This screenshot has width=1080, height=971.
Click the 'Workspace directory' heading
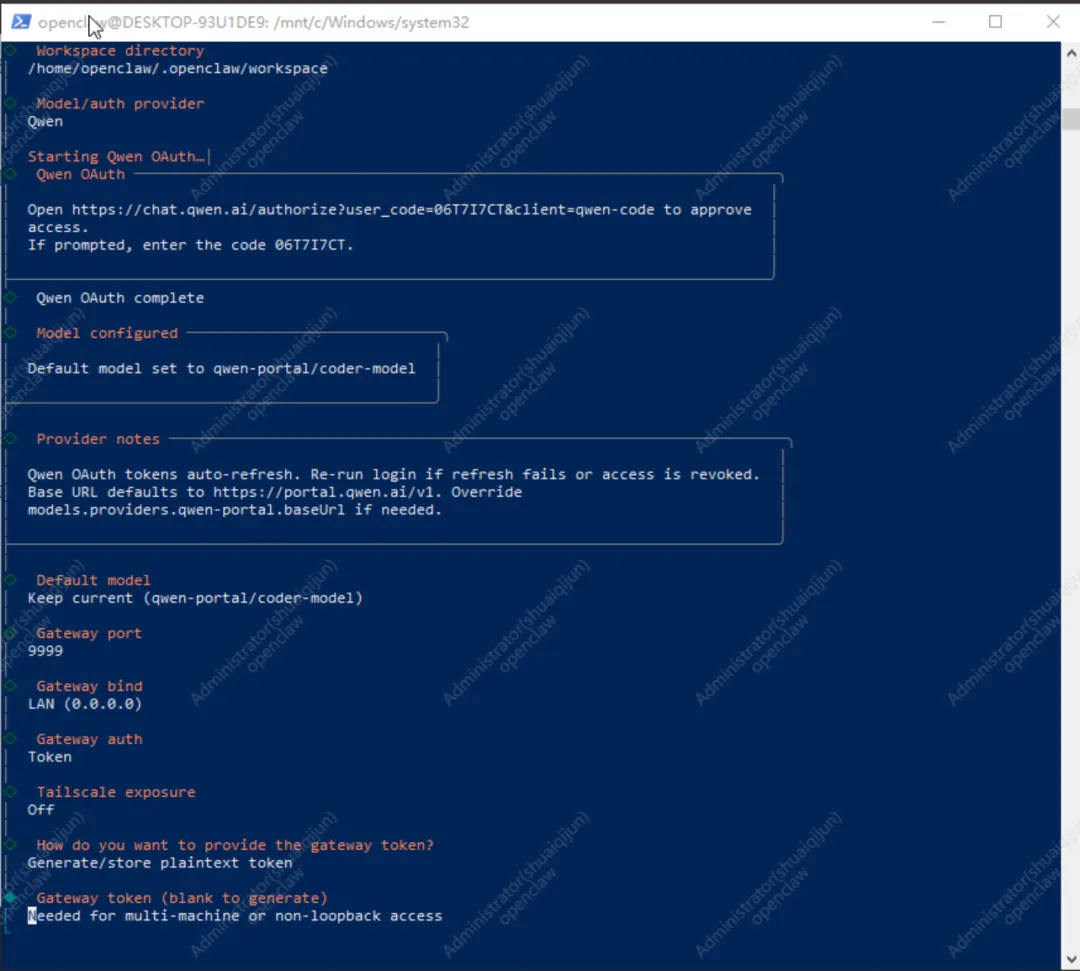[120, 50]
